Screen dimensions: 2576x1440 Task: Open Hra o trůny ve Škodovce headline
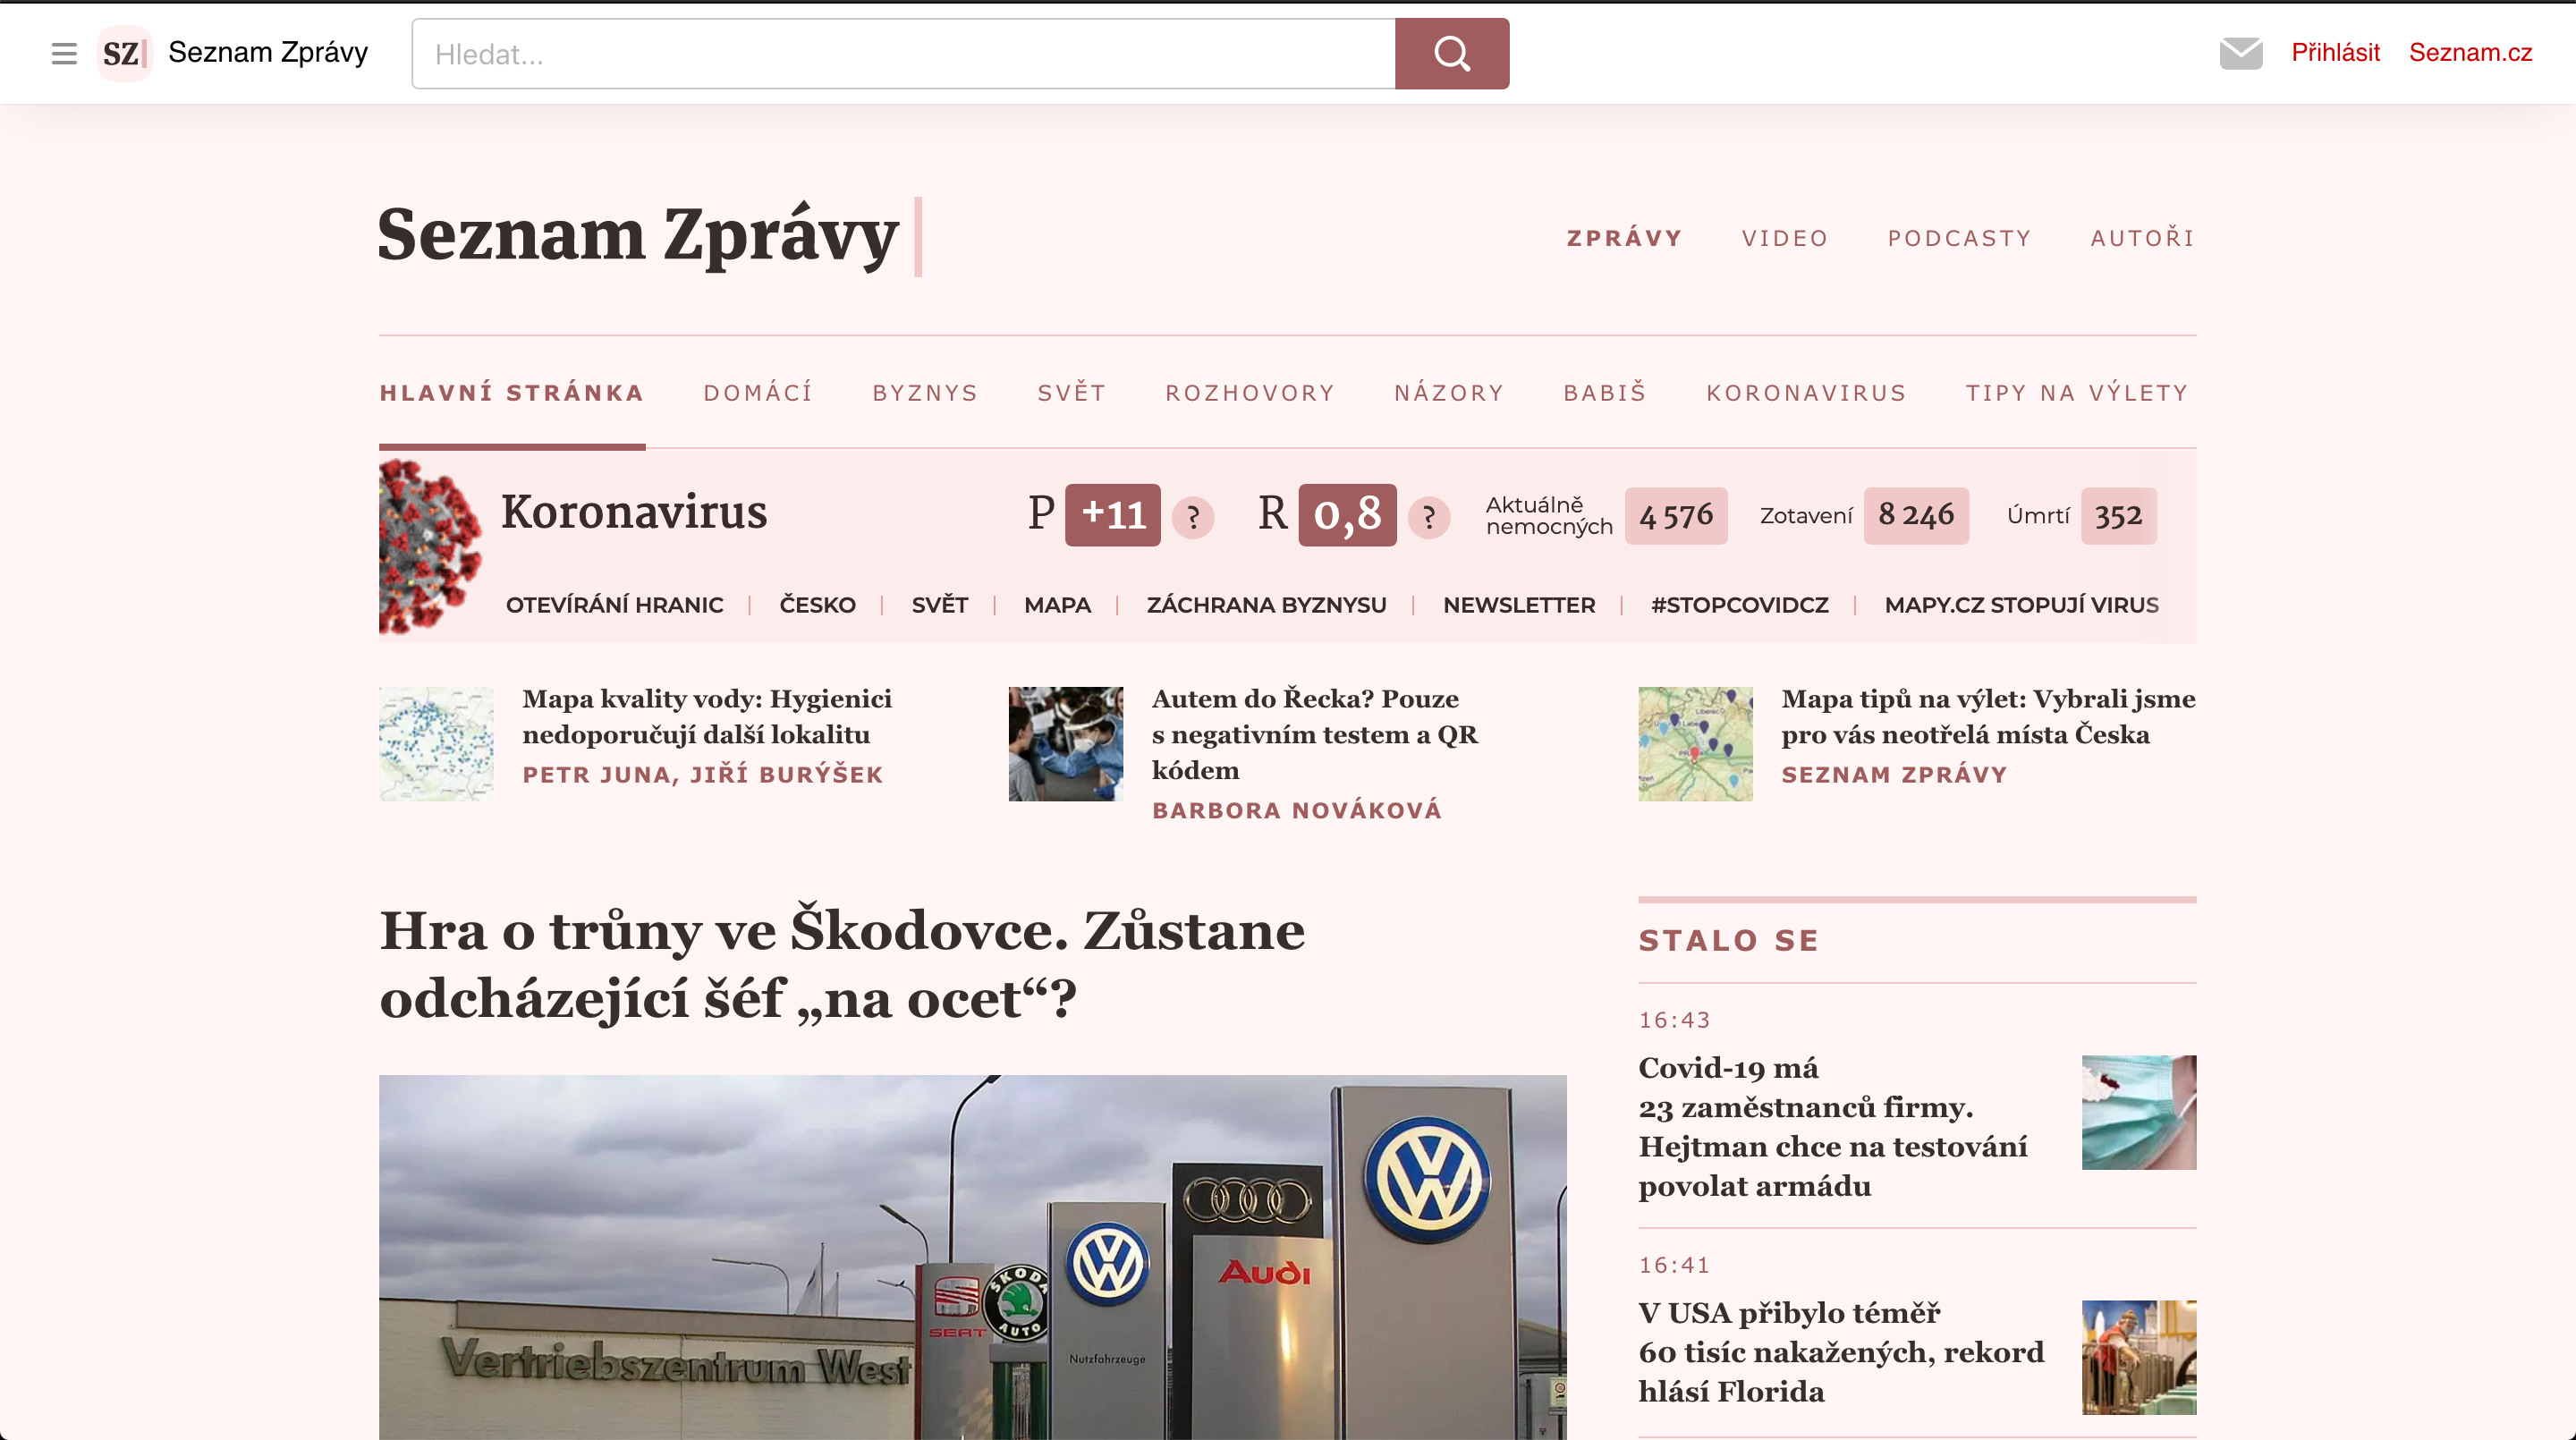[842, 964]
